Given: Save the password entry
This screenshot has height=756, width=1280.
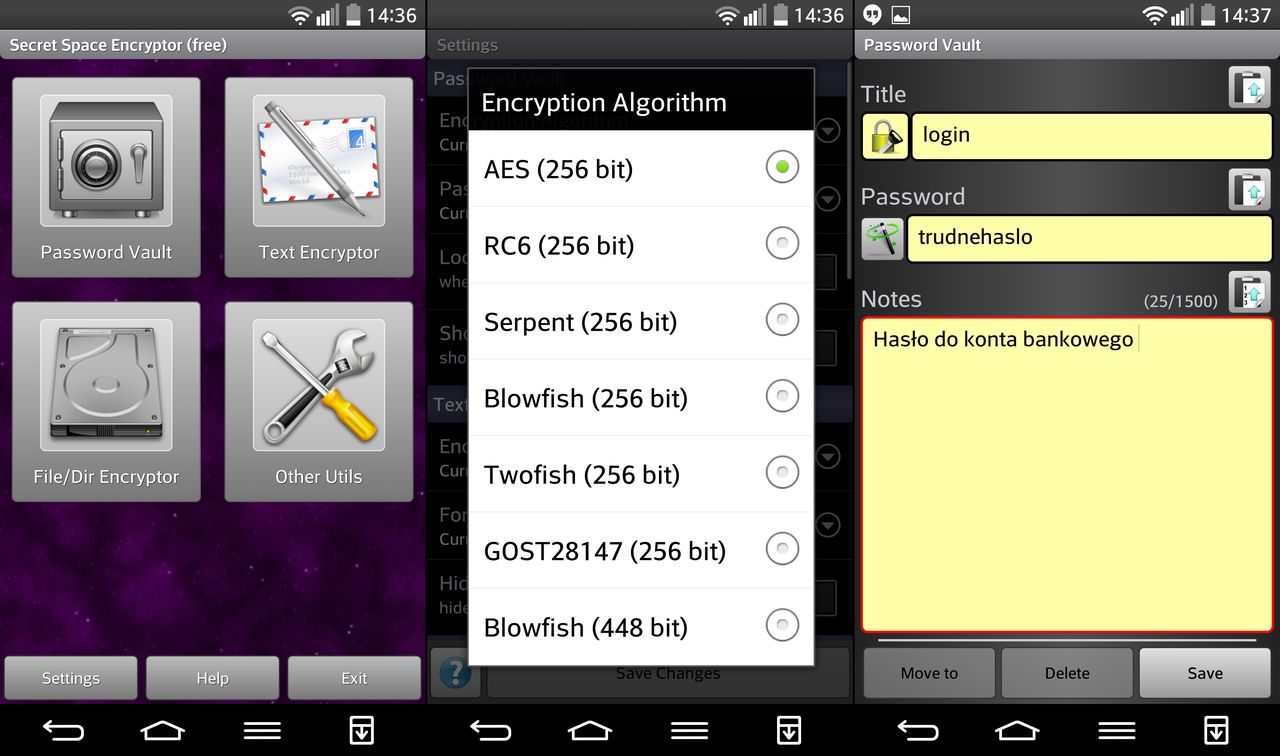Looking at the screenshot, I should 1205,673.
